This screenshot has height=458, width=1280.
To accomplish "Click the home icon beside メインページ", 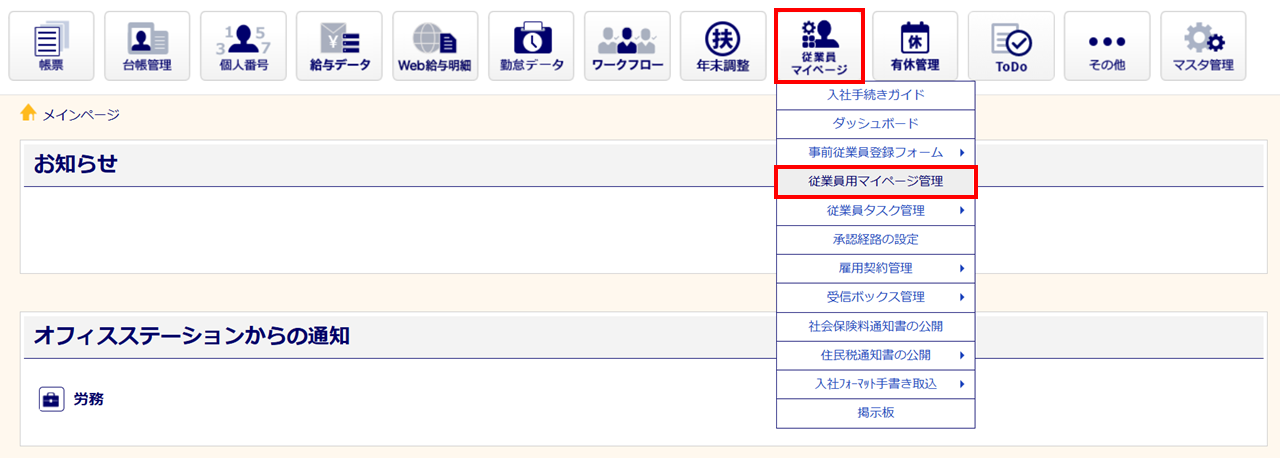I will pos(29,113).
